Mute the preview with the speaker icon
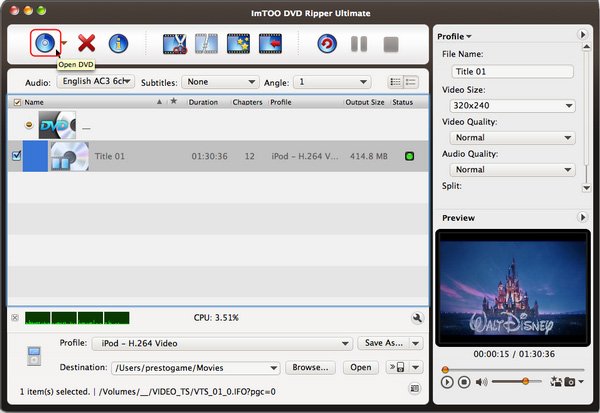Viewport: 600px width, 413px height. pos(481,382)
